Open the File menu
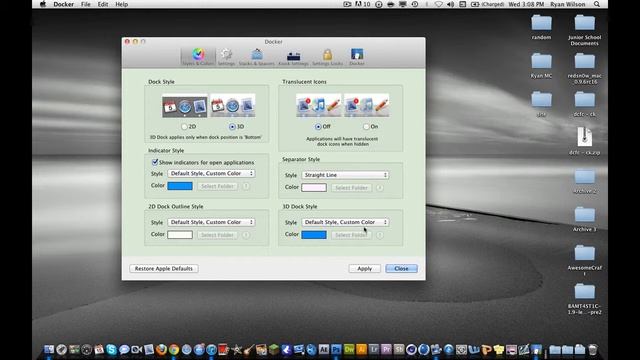Image resolution: width=640 pixels, height=360 pixels. click(86, 4)
